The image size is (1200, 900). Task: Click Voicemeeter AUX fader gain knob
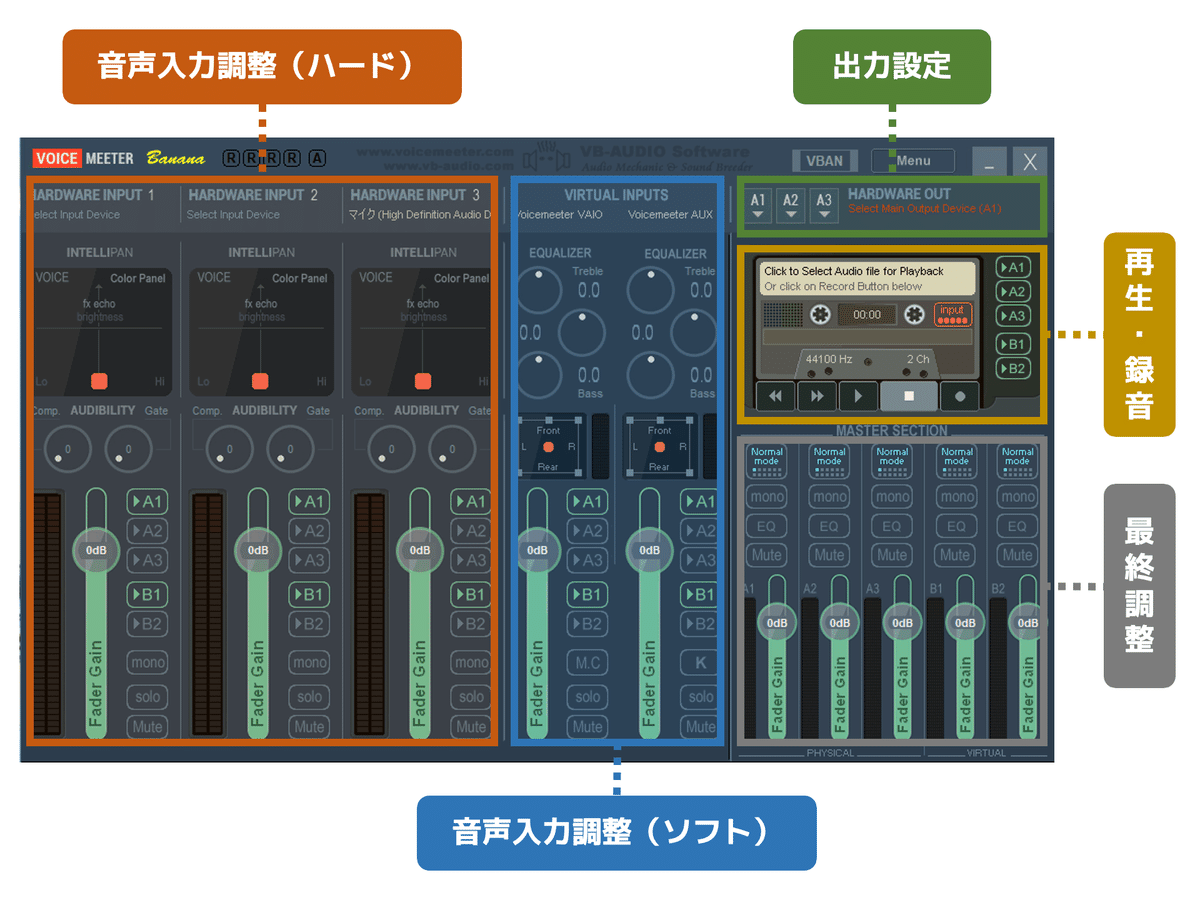(x=649, y=550)
